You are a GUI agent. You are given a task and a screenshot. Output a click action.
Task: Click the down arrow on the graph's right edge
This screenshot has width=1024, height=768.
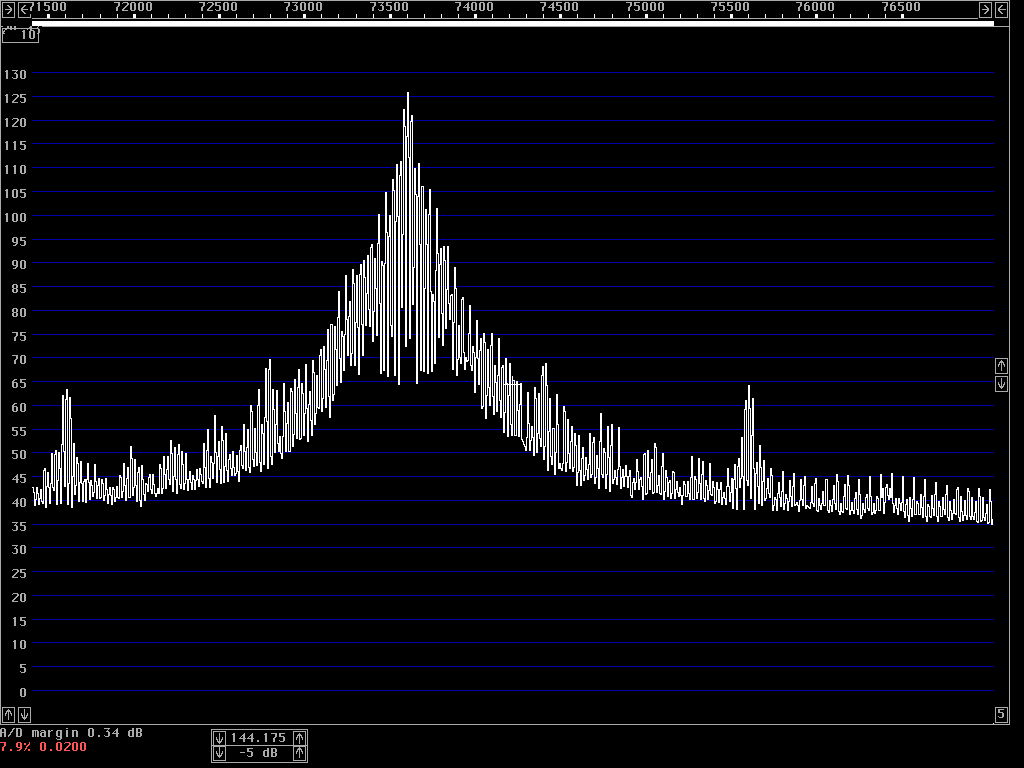[1001, 383]
